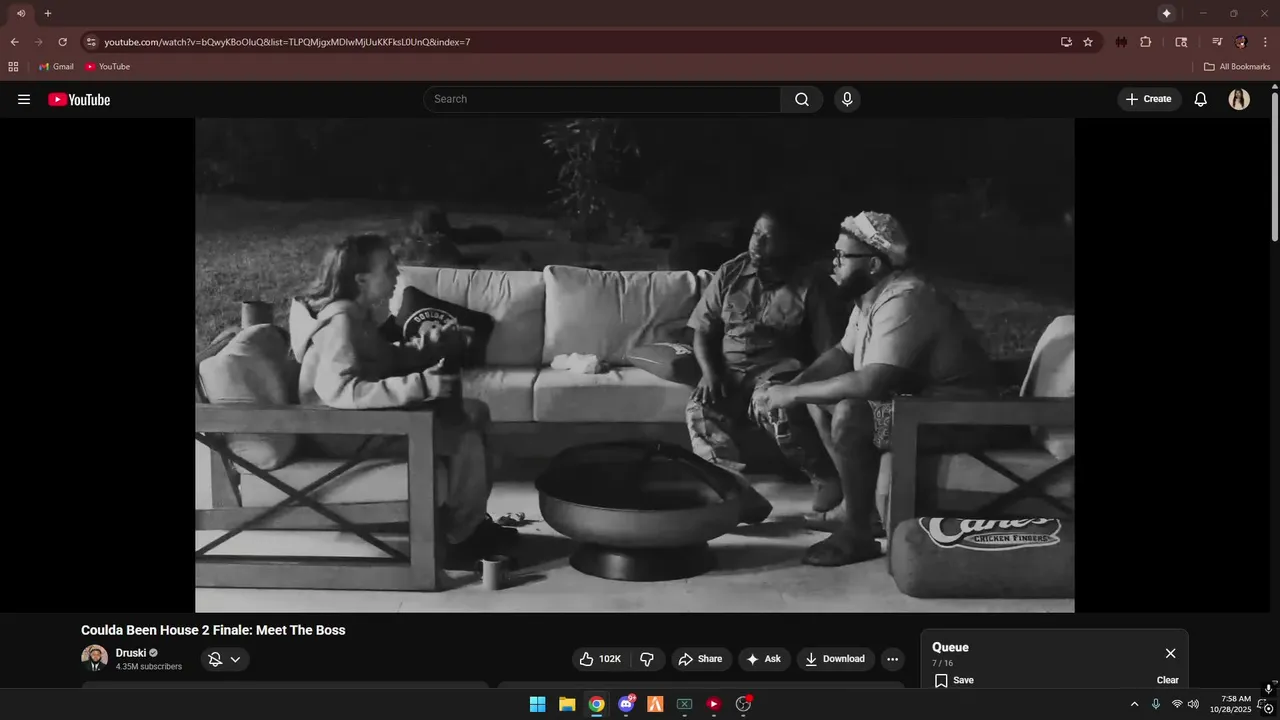This screenshot has height=720, width=1280.
Task: Click into the YouTube Search field
Action: tap(602, 99)
